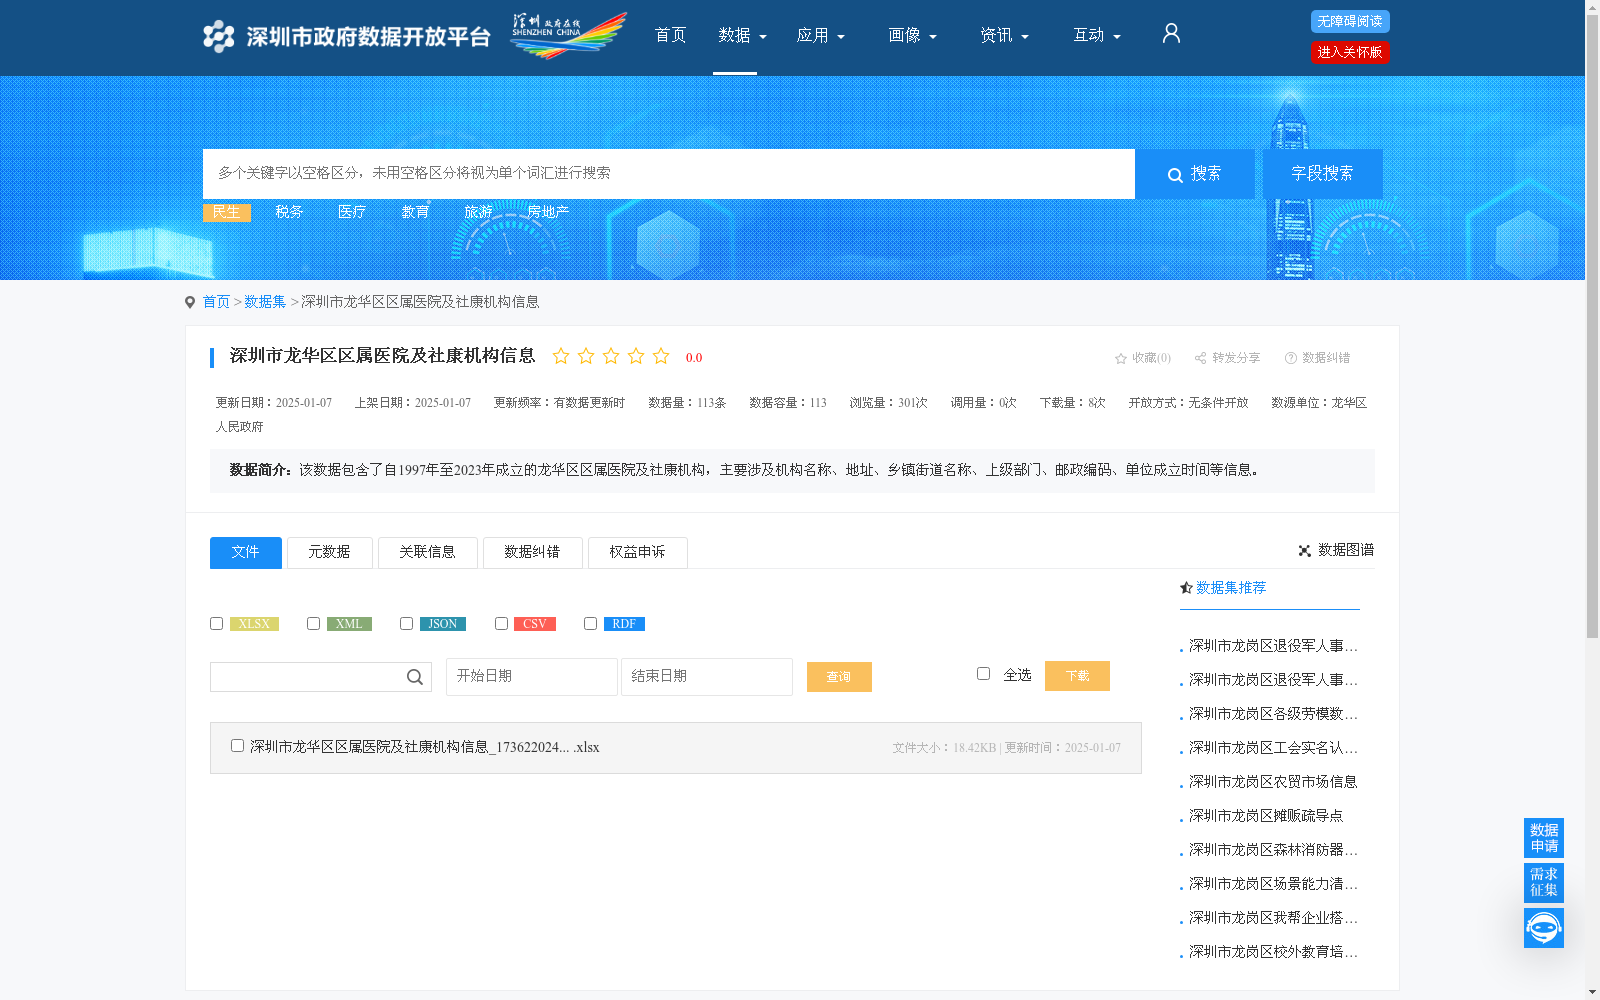
Task: Click the user account icon
Action: pyautogui.click(x=1170, y=33)
